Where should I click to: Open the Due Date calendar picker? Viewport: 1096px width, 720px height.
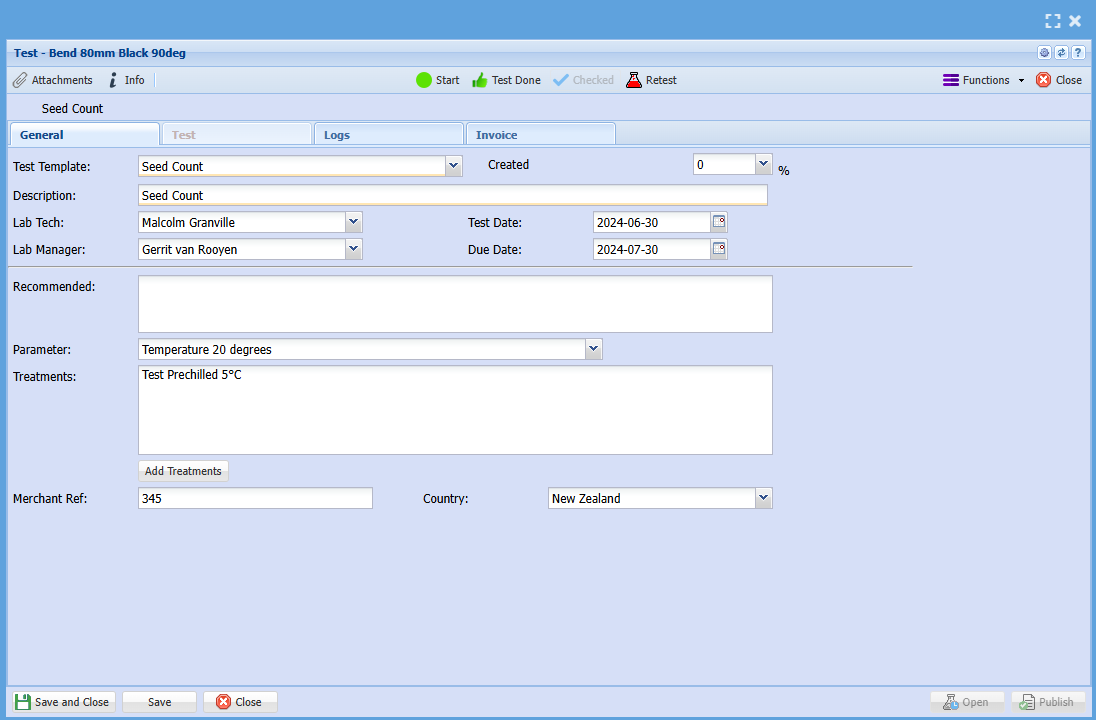tap(719, 249)
